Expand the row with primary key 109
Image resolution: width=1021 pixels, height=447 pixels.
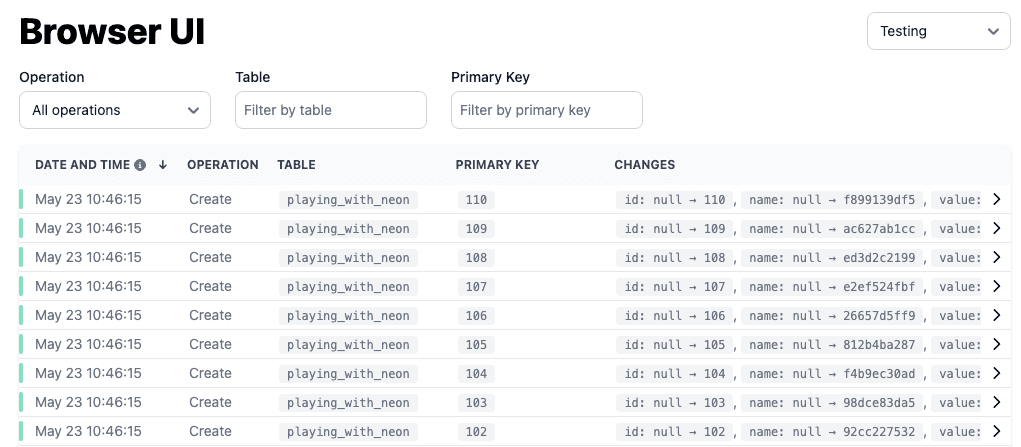996,228
